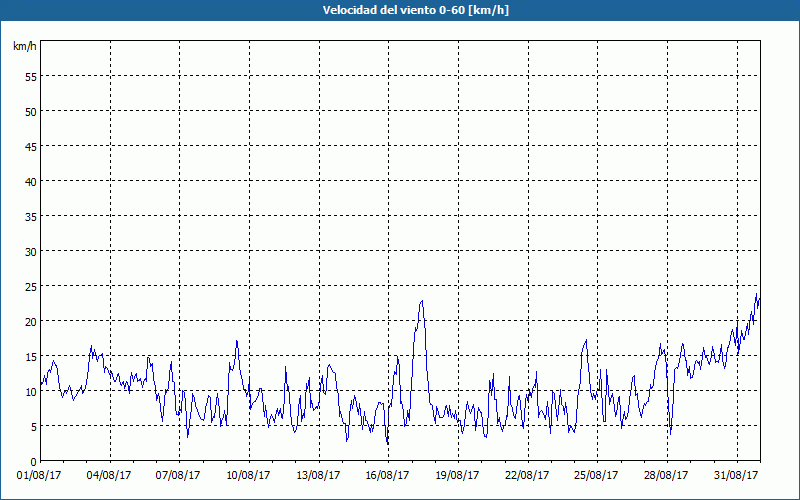Select the 35 value on the y-axis

pos(31,218)
